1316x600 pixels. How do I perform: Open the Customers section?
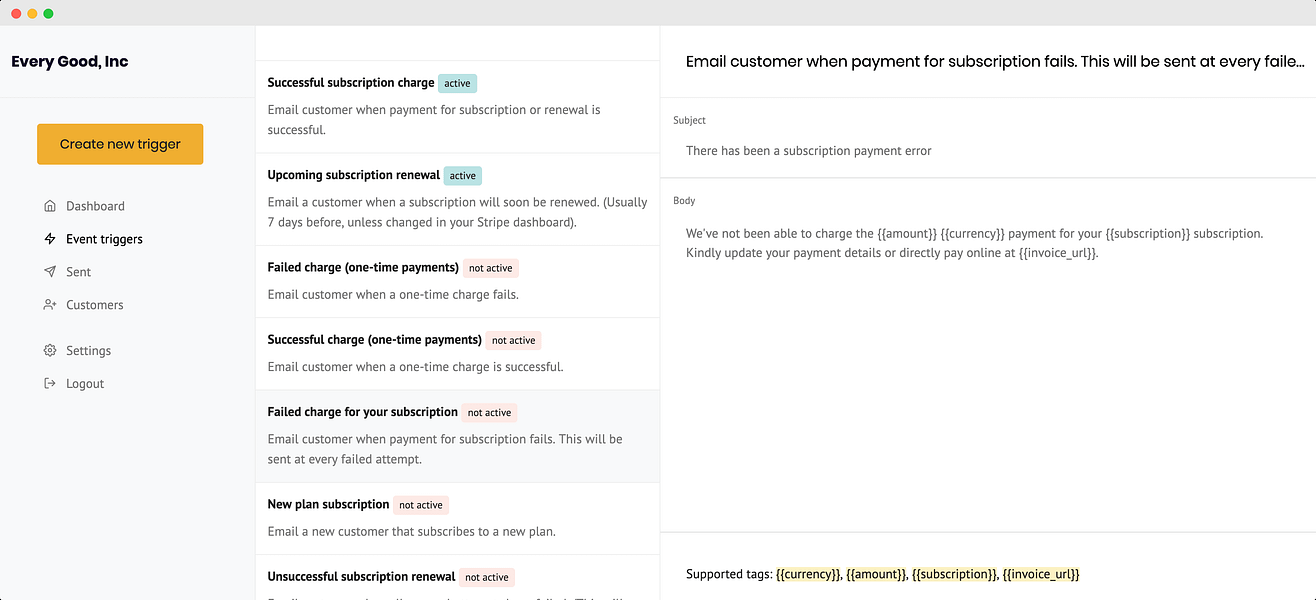point(95,305)
